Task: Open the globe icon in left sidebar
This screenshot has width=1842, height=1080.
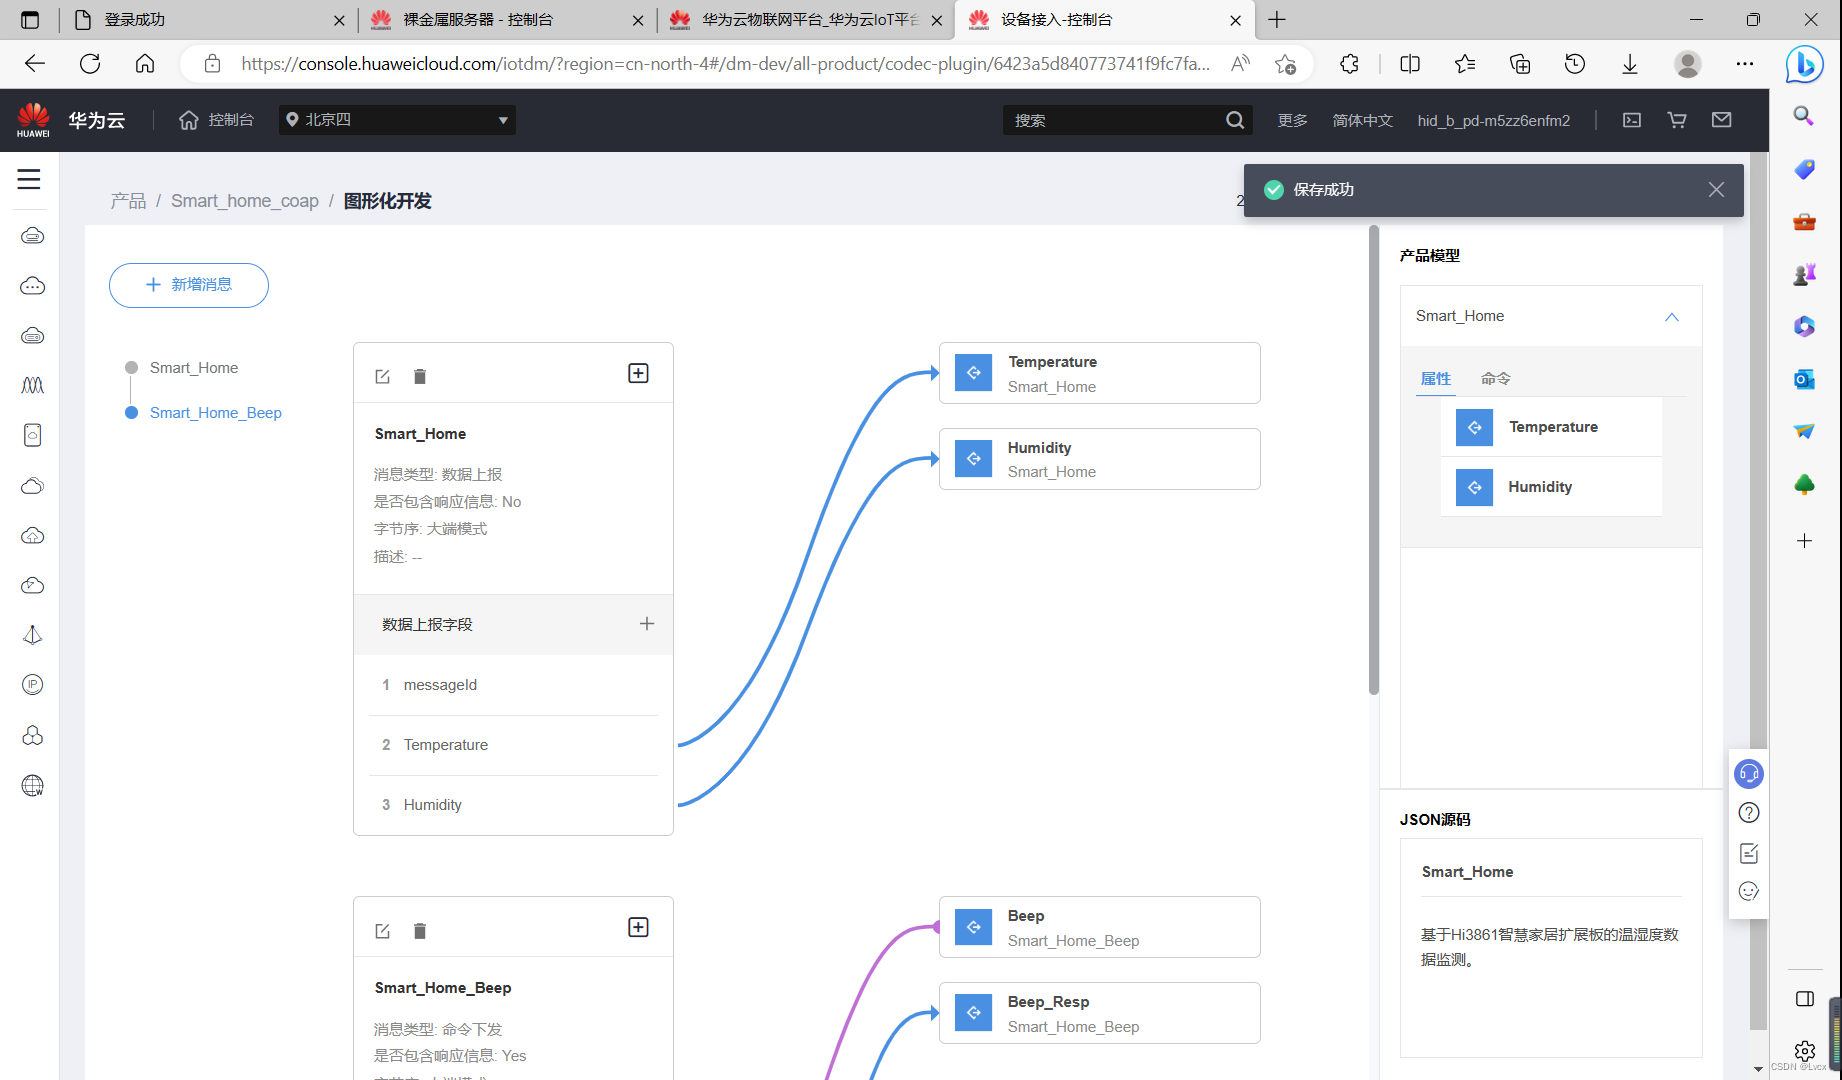Action: click(x=33, y=786)
